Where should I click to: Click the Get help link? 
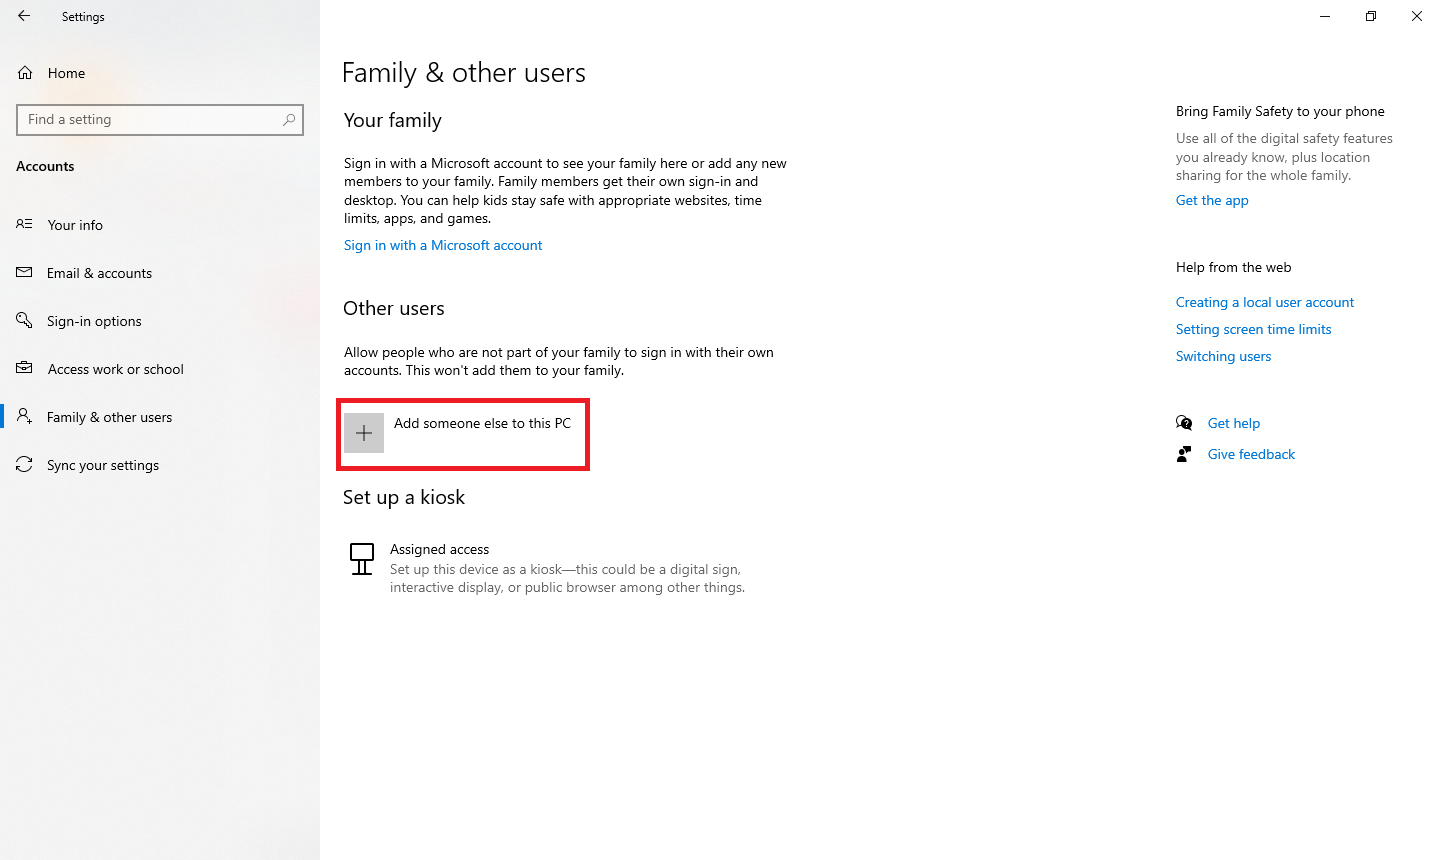point(1234,423)
